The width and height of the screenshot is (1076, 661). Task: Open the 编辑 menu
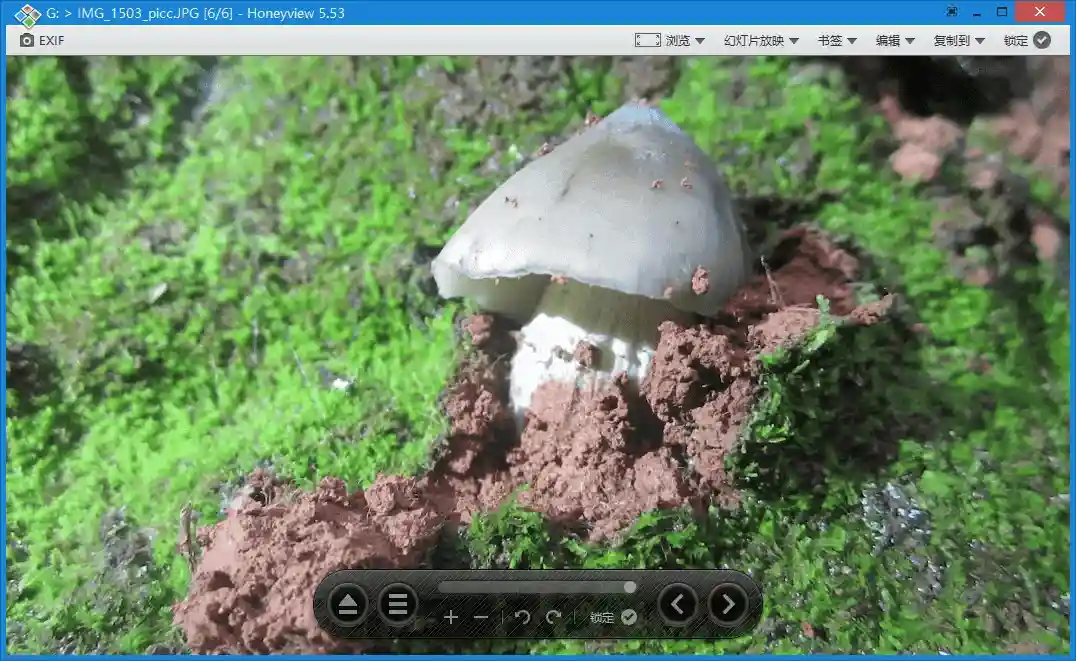pyautogui.click(x=896, y=40)
